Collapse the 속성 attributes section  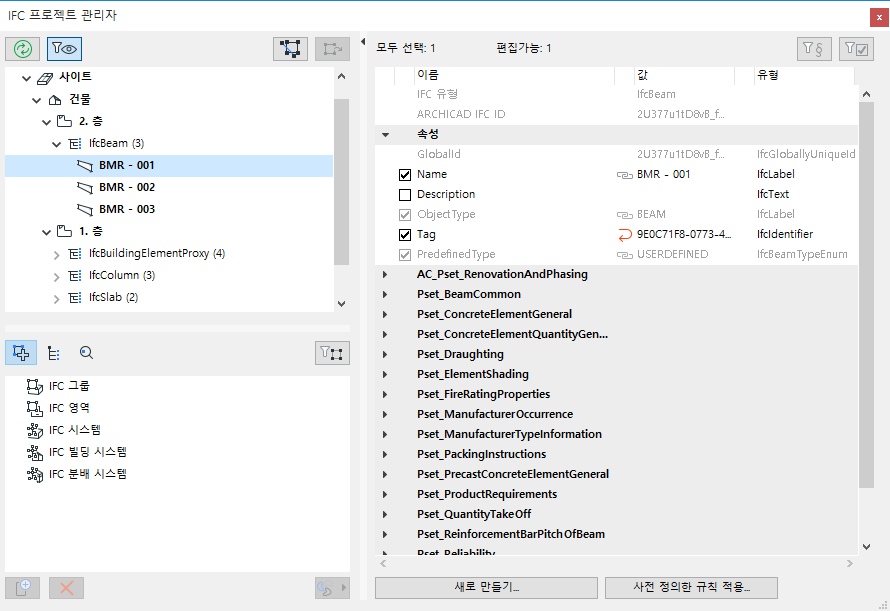point(385,135)
